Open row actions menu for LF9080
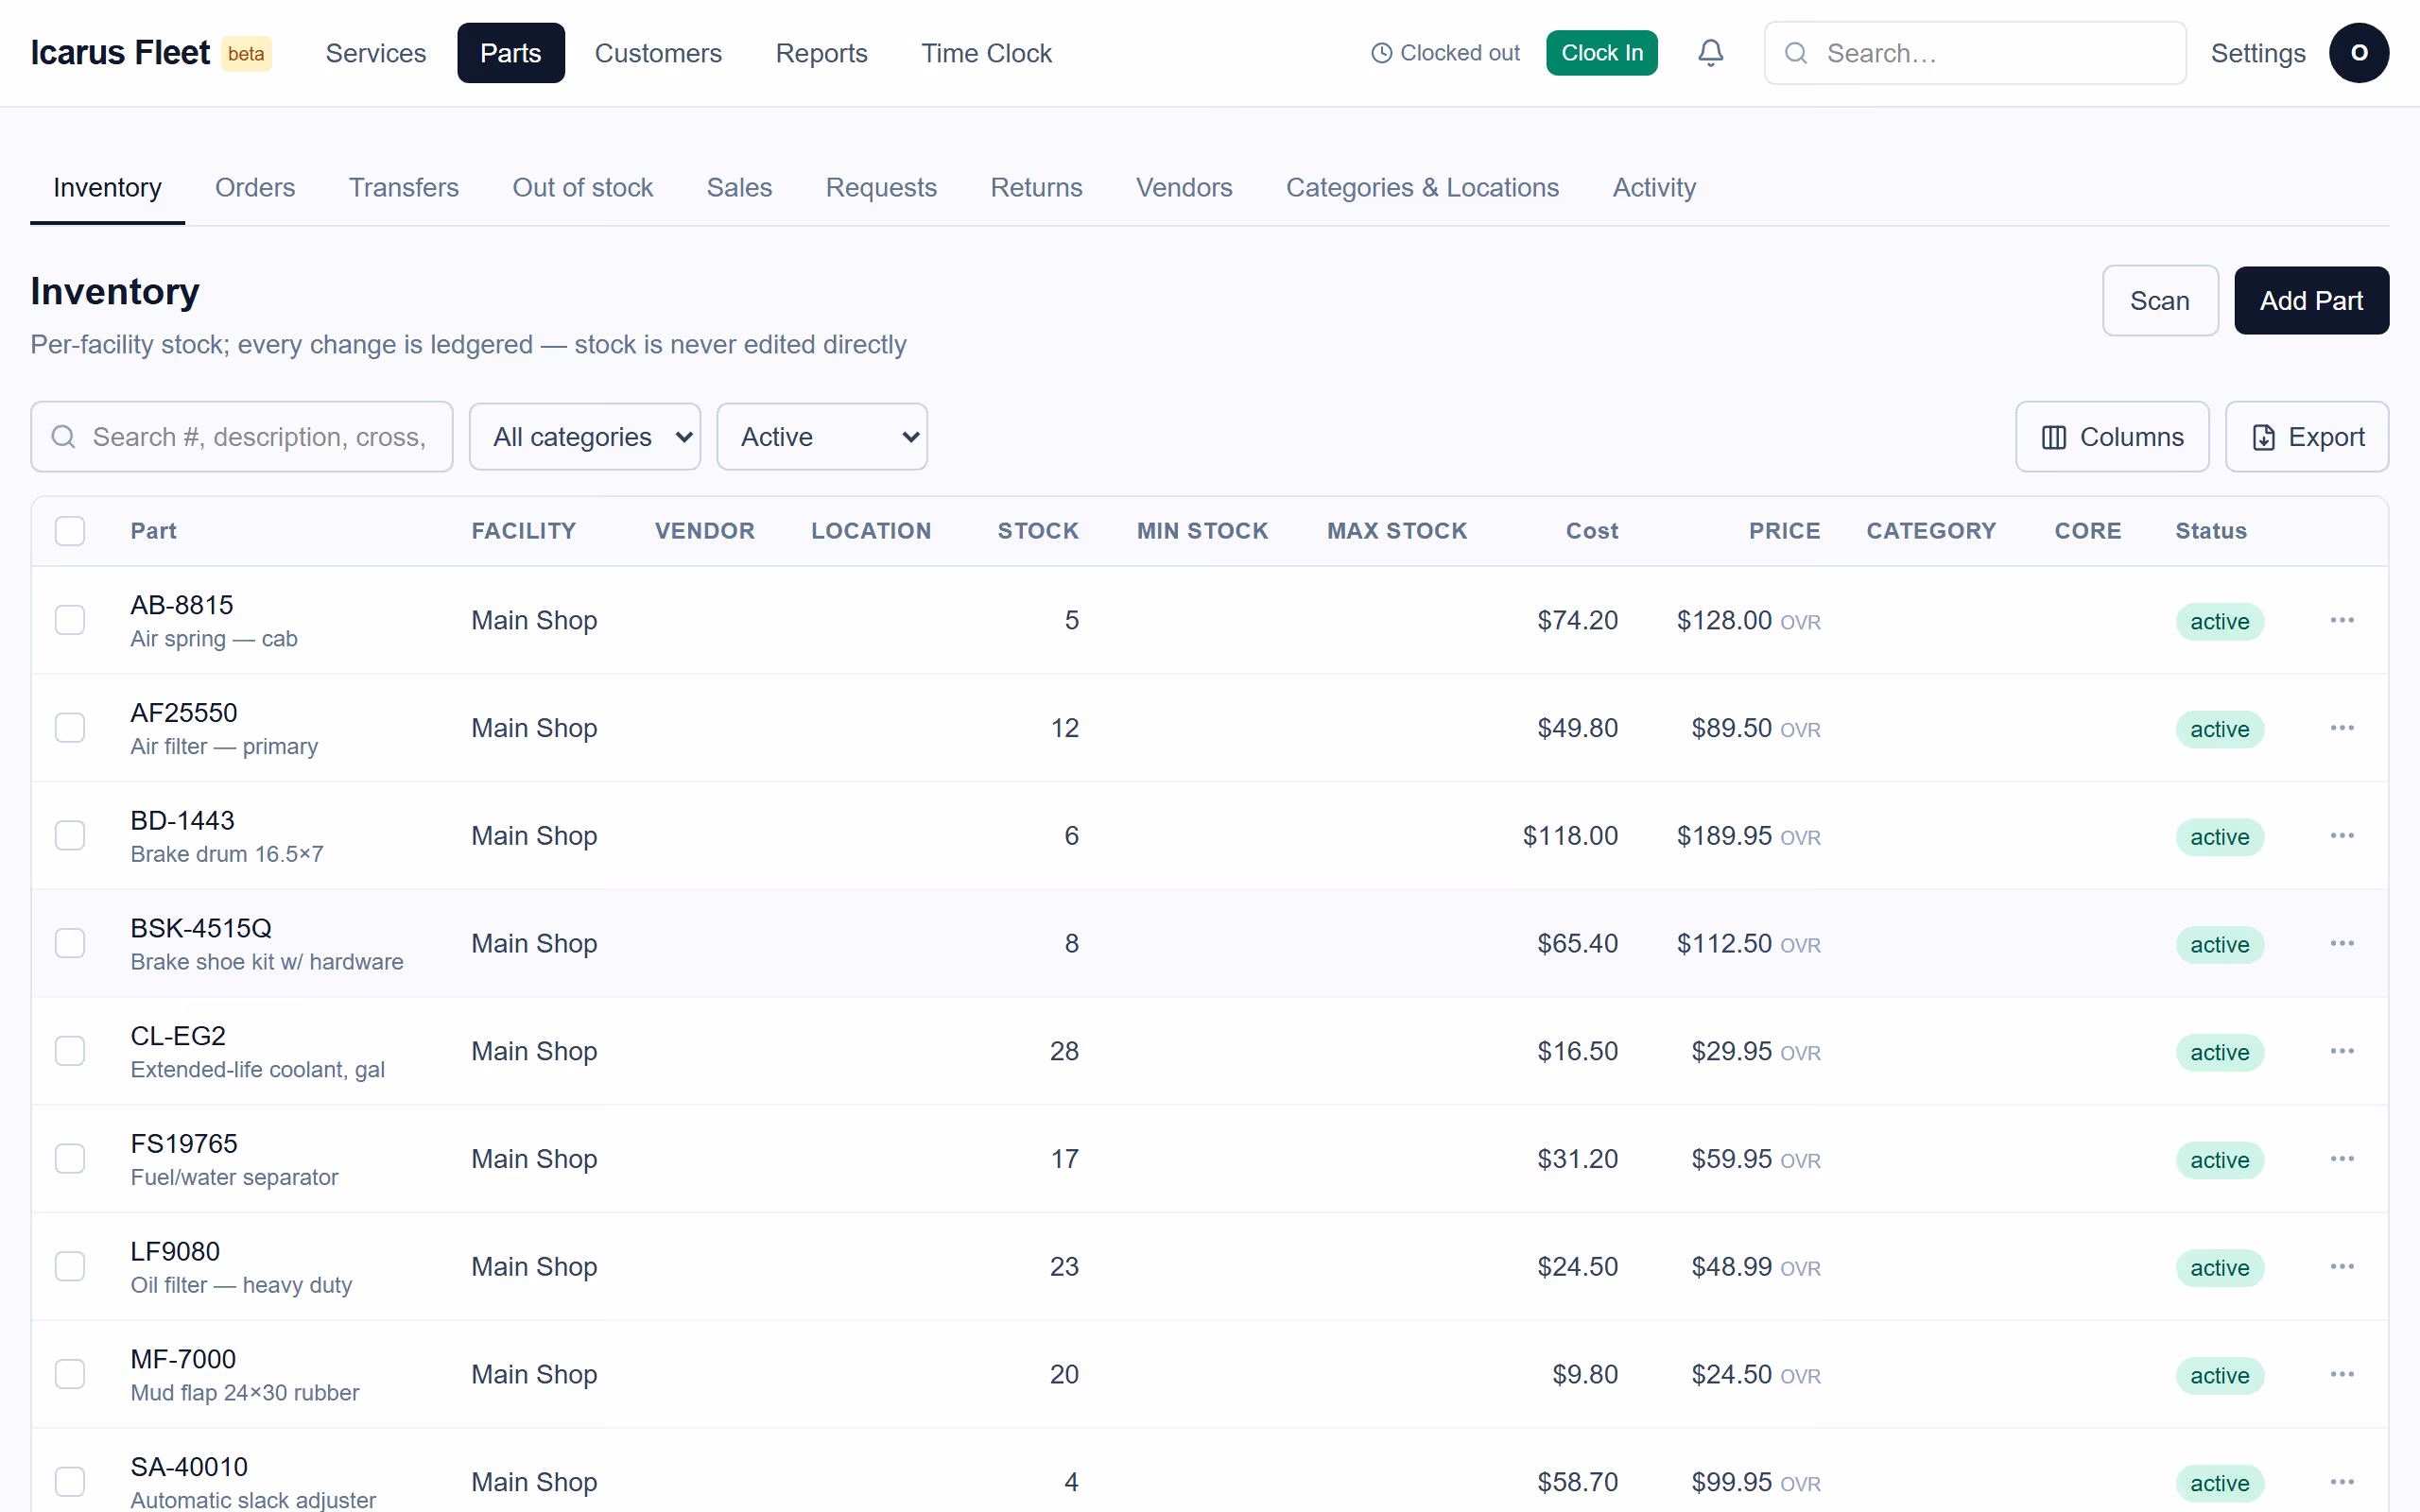 point(2341,1267)
